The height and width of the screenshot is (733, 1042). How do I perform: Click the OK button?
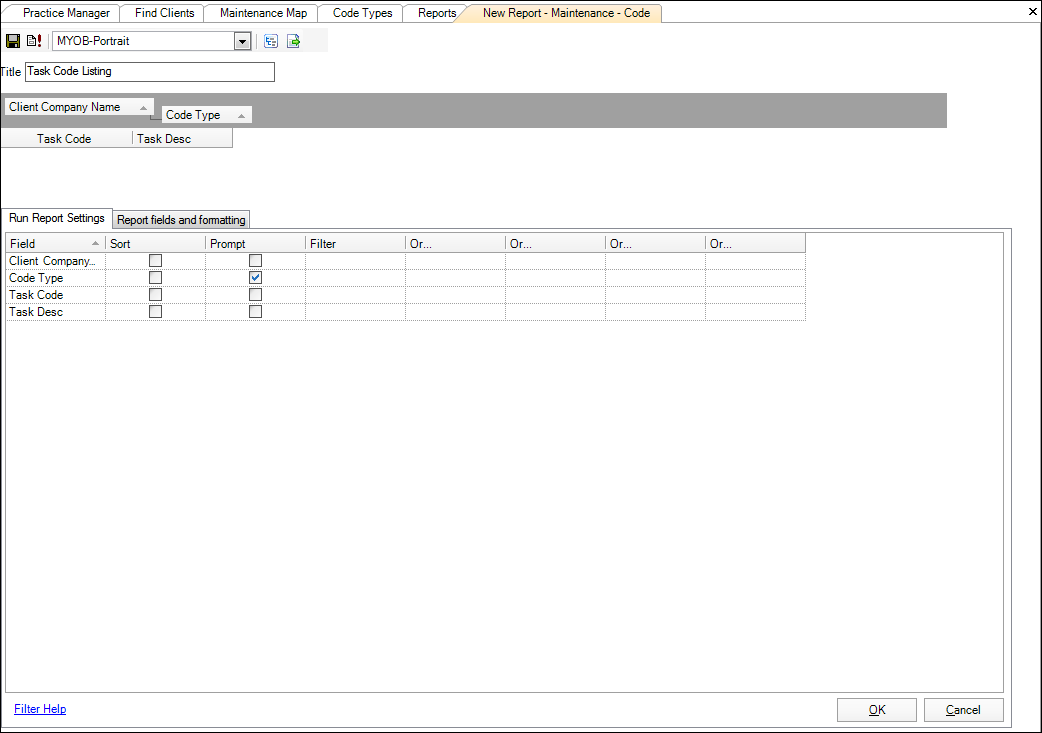pos(876,709)
